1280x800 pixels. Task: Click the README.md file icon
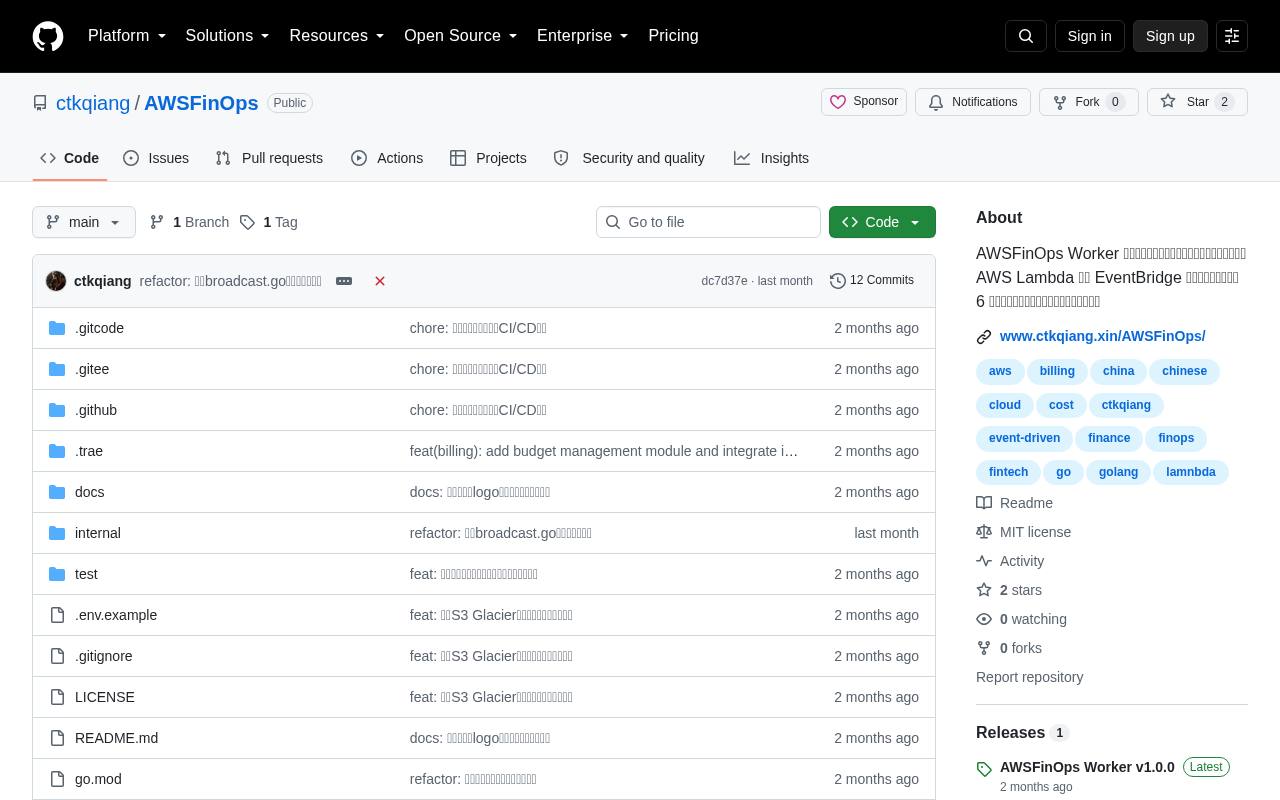tap(57, 738)
